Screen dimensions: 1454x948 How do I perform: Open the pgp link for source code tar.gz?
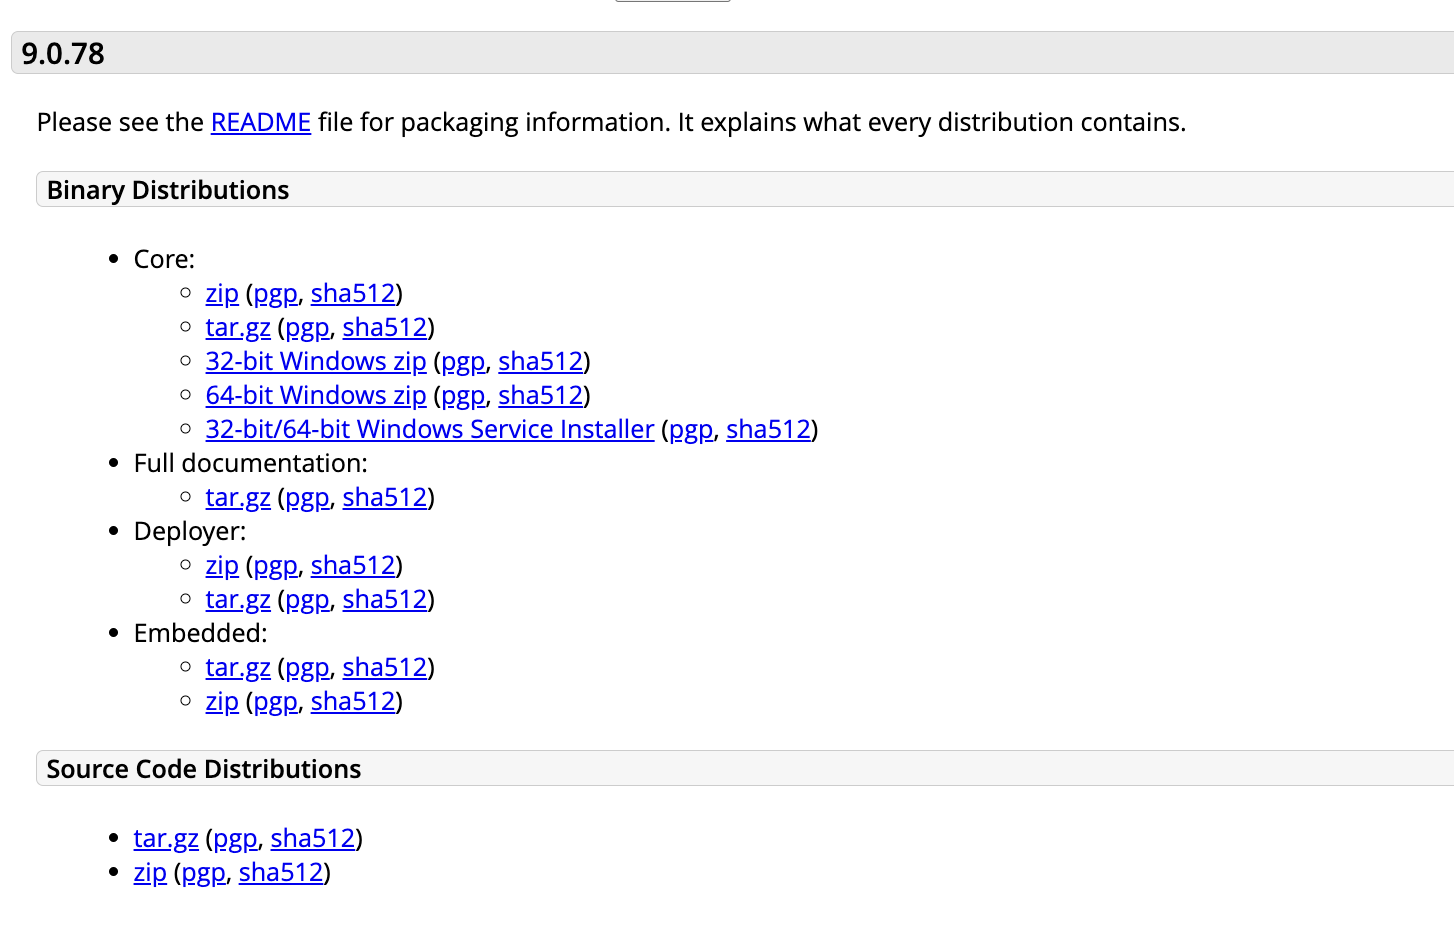point(236,838)
